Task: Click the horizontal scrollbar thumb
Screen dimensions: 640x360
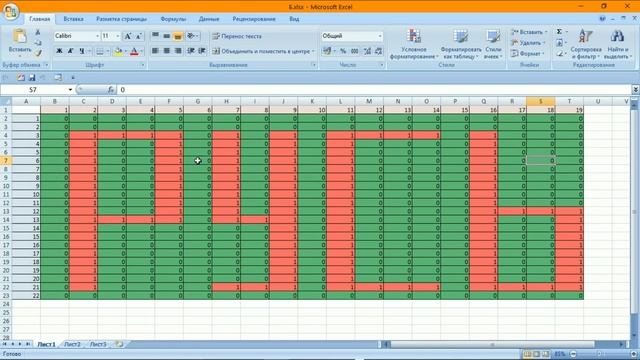Action: (492, 344)
